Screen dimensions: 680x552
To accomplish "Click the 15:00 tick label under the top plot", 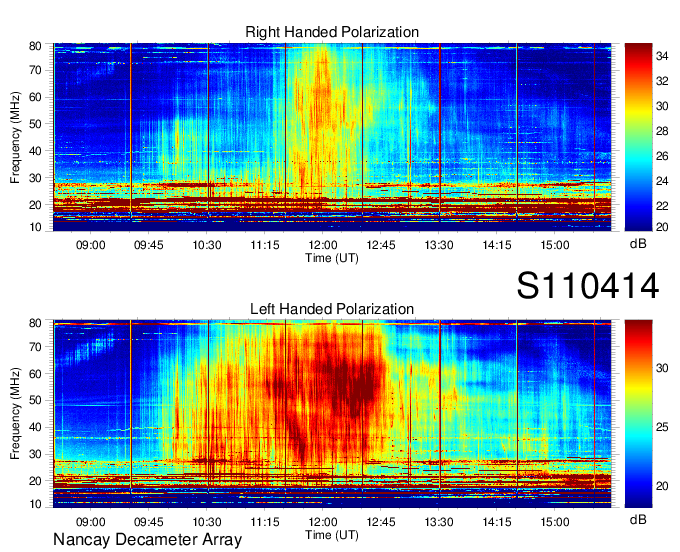I will (555, 245).
